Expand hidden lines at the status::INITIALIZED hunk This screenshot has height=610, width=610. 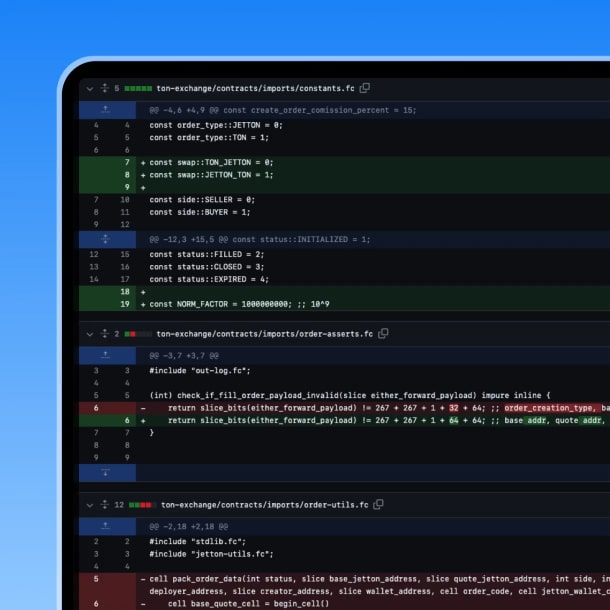click(107, 239)
